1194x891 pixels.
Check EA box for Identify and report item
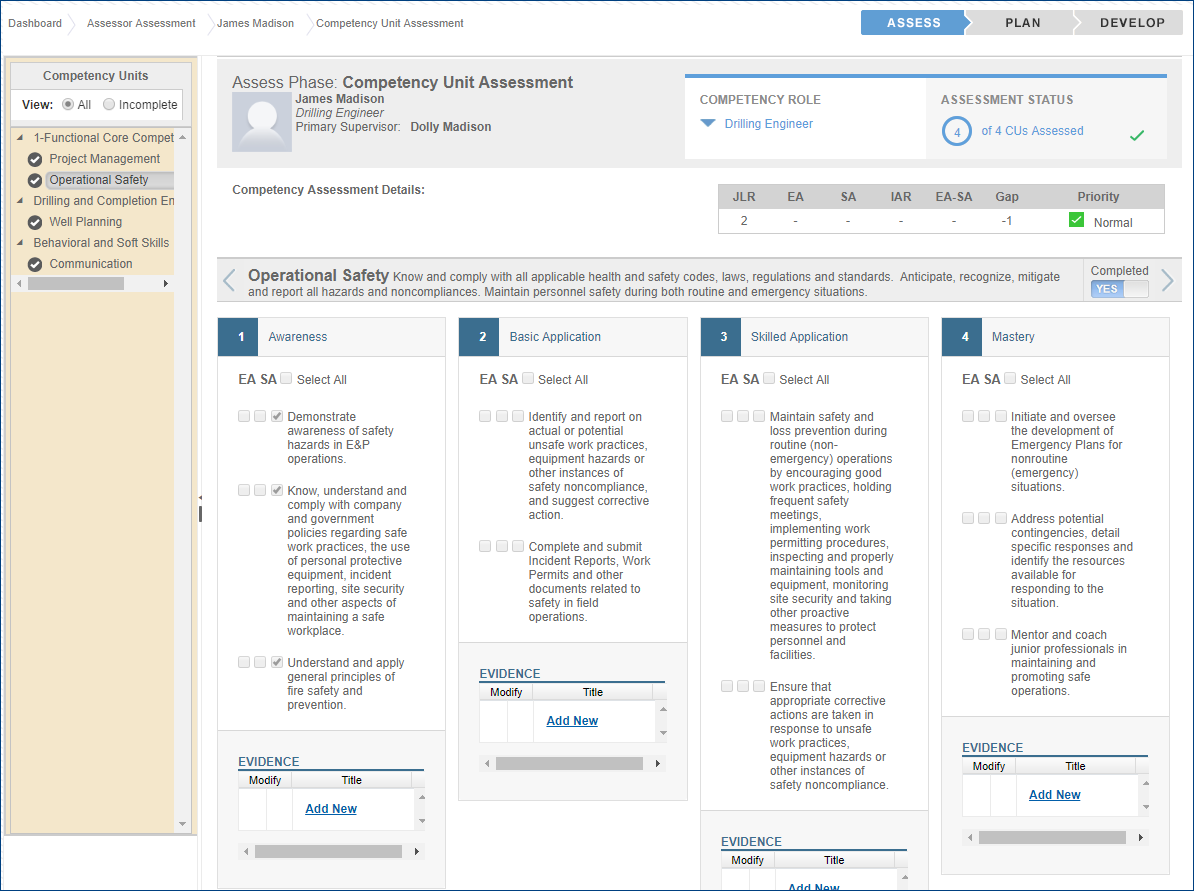coord(485,416)
